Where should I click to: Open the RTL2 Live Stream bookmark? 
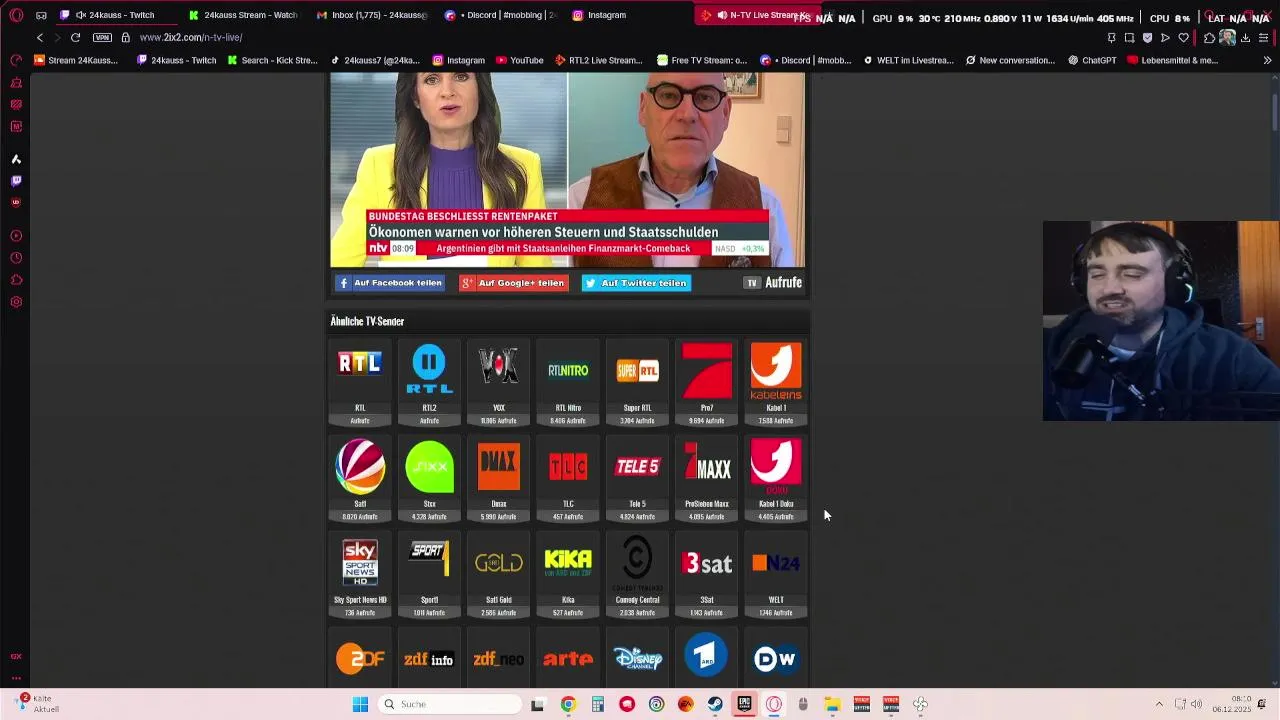599,60
